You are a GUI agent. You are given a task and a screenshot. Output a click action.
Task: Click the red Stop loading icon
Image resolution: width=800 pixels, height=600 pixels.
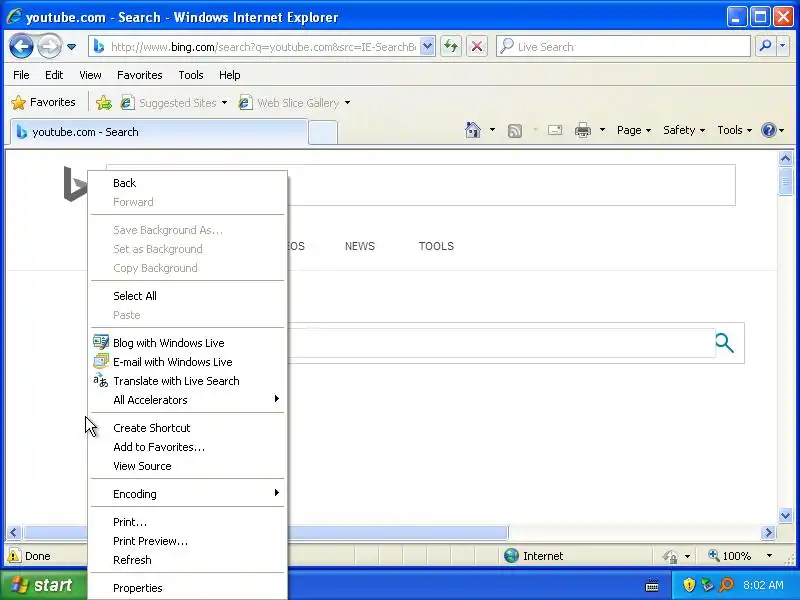point(477,46)
